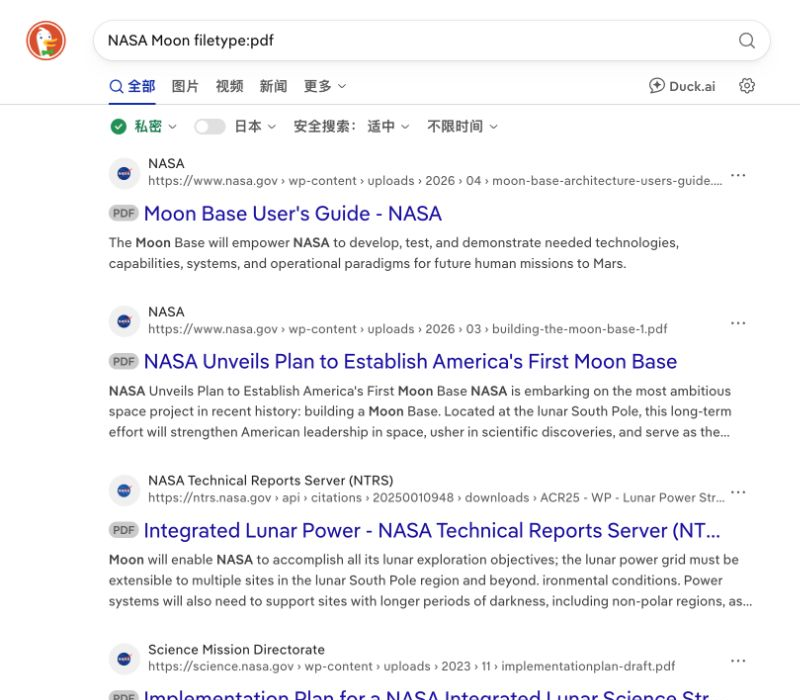Switch to the 新闻 (News) tab

(273, 86)
